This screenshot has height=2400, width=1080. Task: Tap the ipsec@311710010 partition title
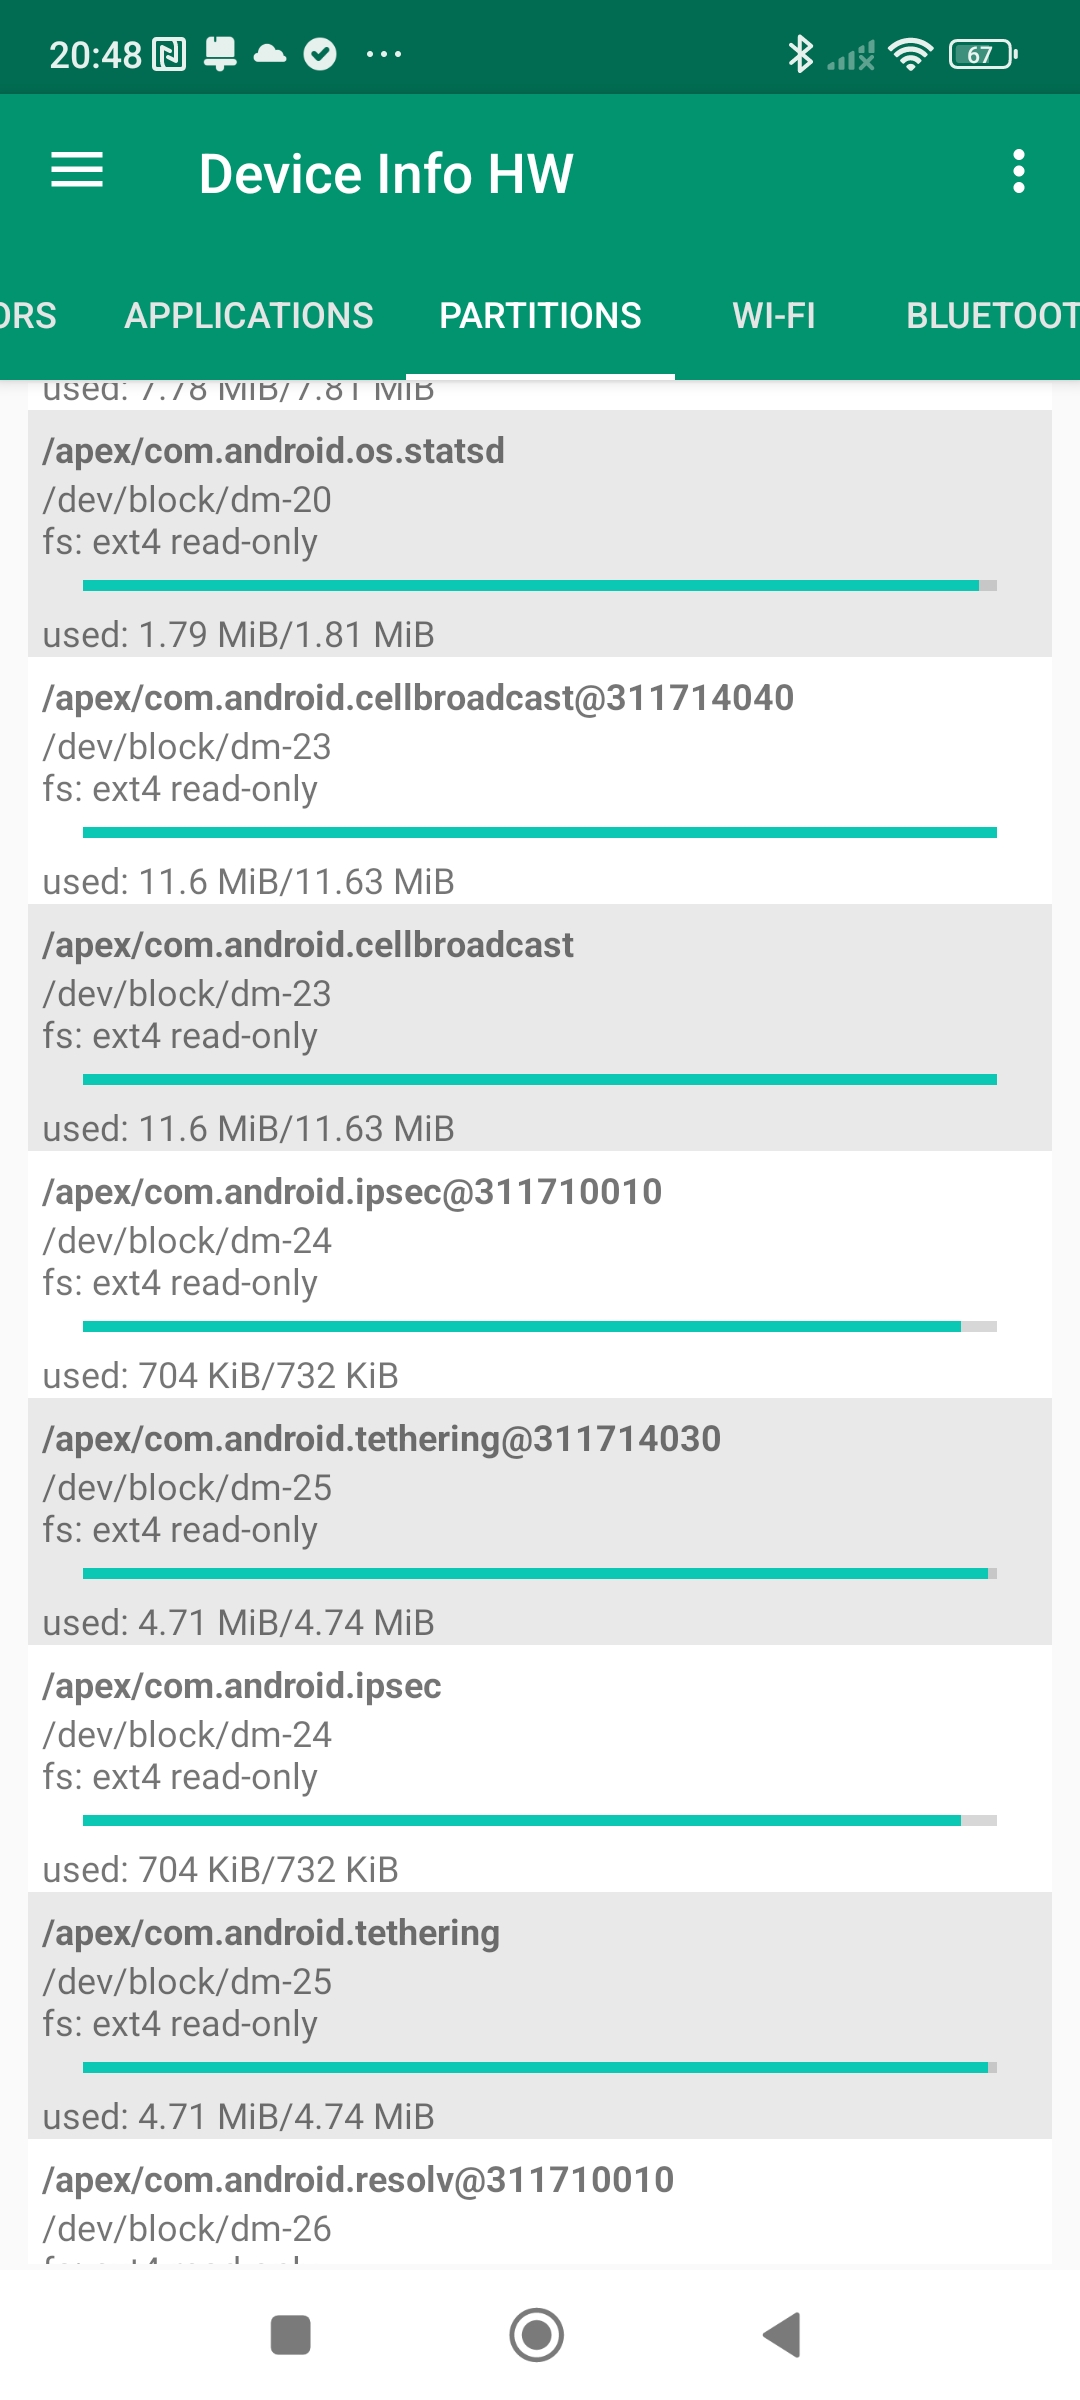click(x=352, y=1192)
